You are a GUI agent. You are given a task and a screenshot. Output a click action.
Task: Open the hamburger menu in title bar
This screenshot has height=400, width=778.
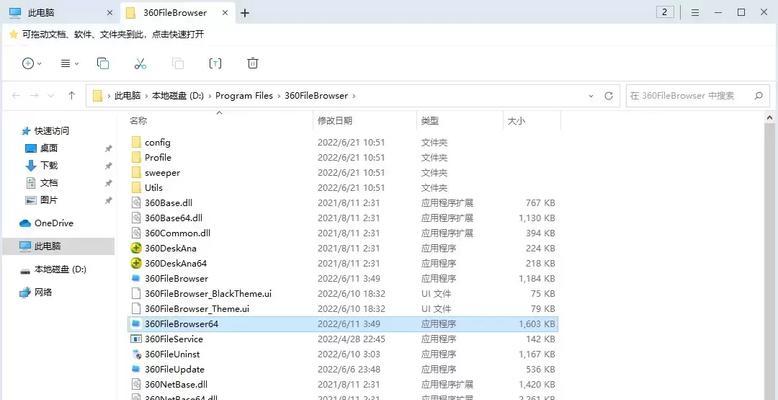[x=695, y=13]
